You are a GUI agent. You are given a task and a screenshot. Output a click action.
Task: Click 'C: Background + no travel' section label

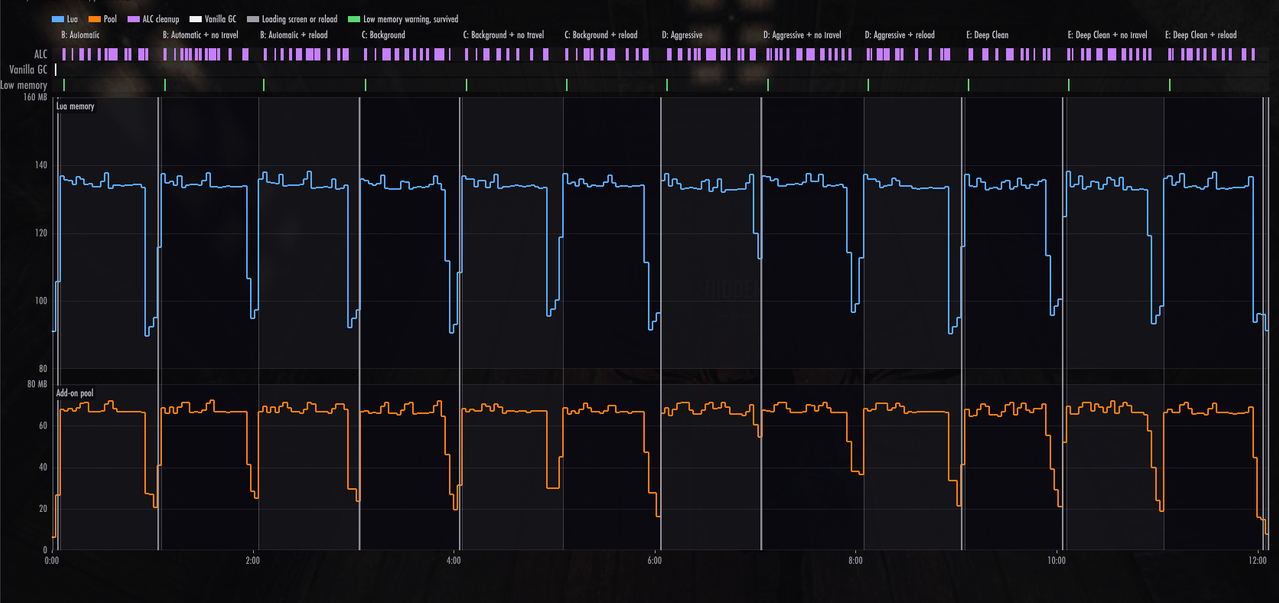click(x=504, y=35)
